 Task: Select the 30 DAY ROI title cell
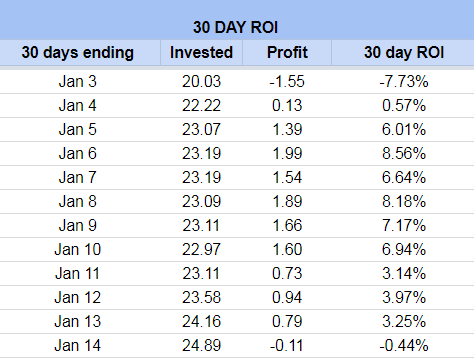237,20
